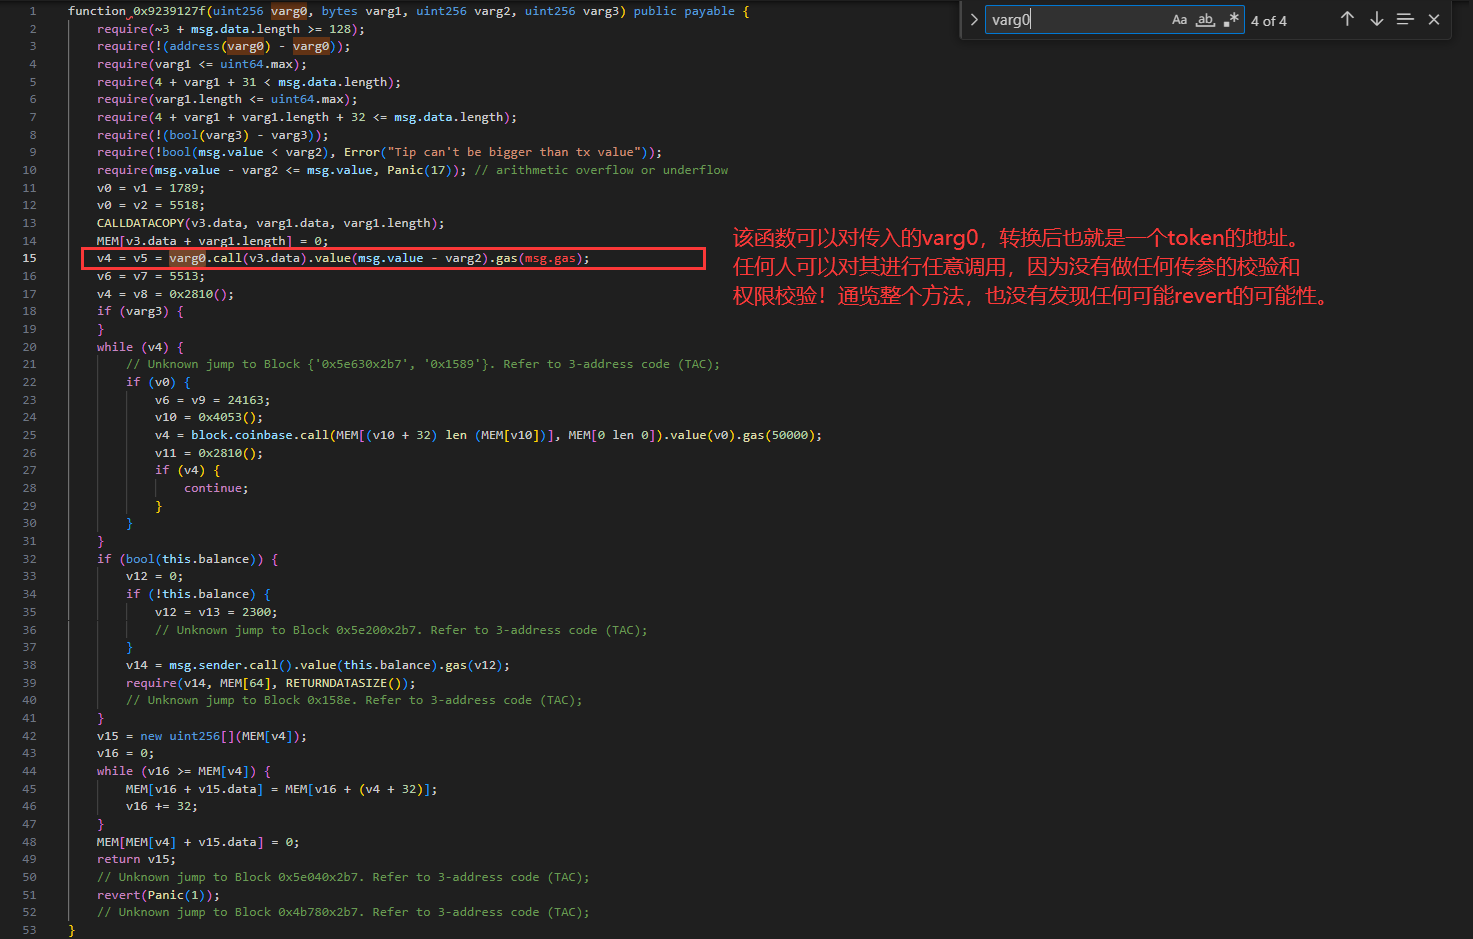Click 'continue;' on line 28

(216, 488)
